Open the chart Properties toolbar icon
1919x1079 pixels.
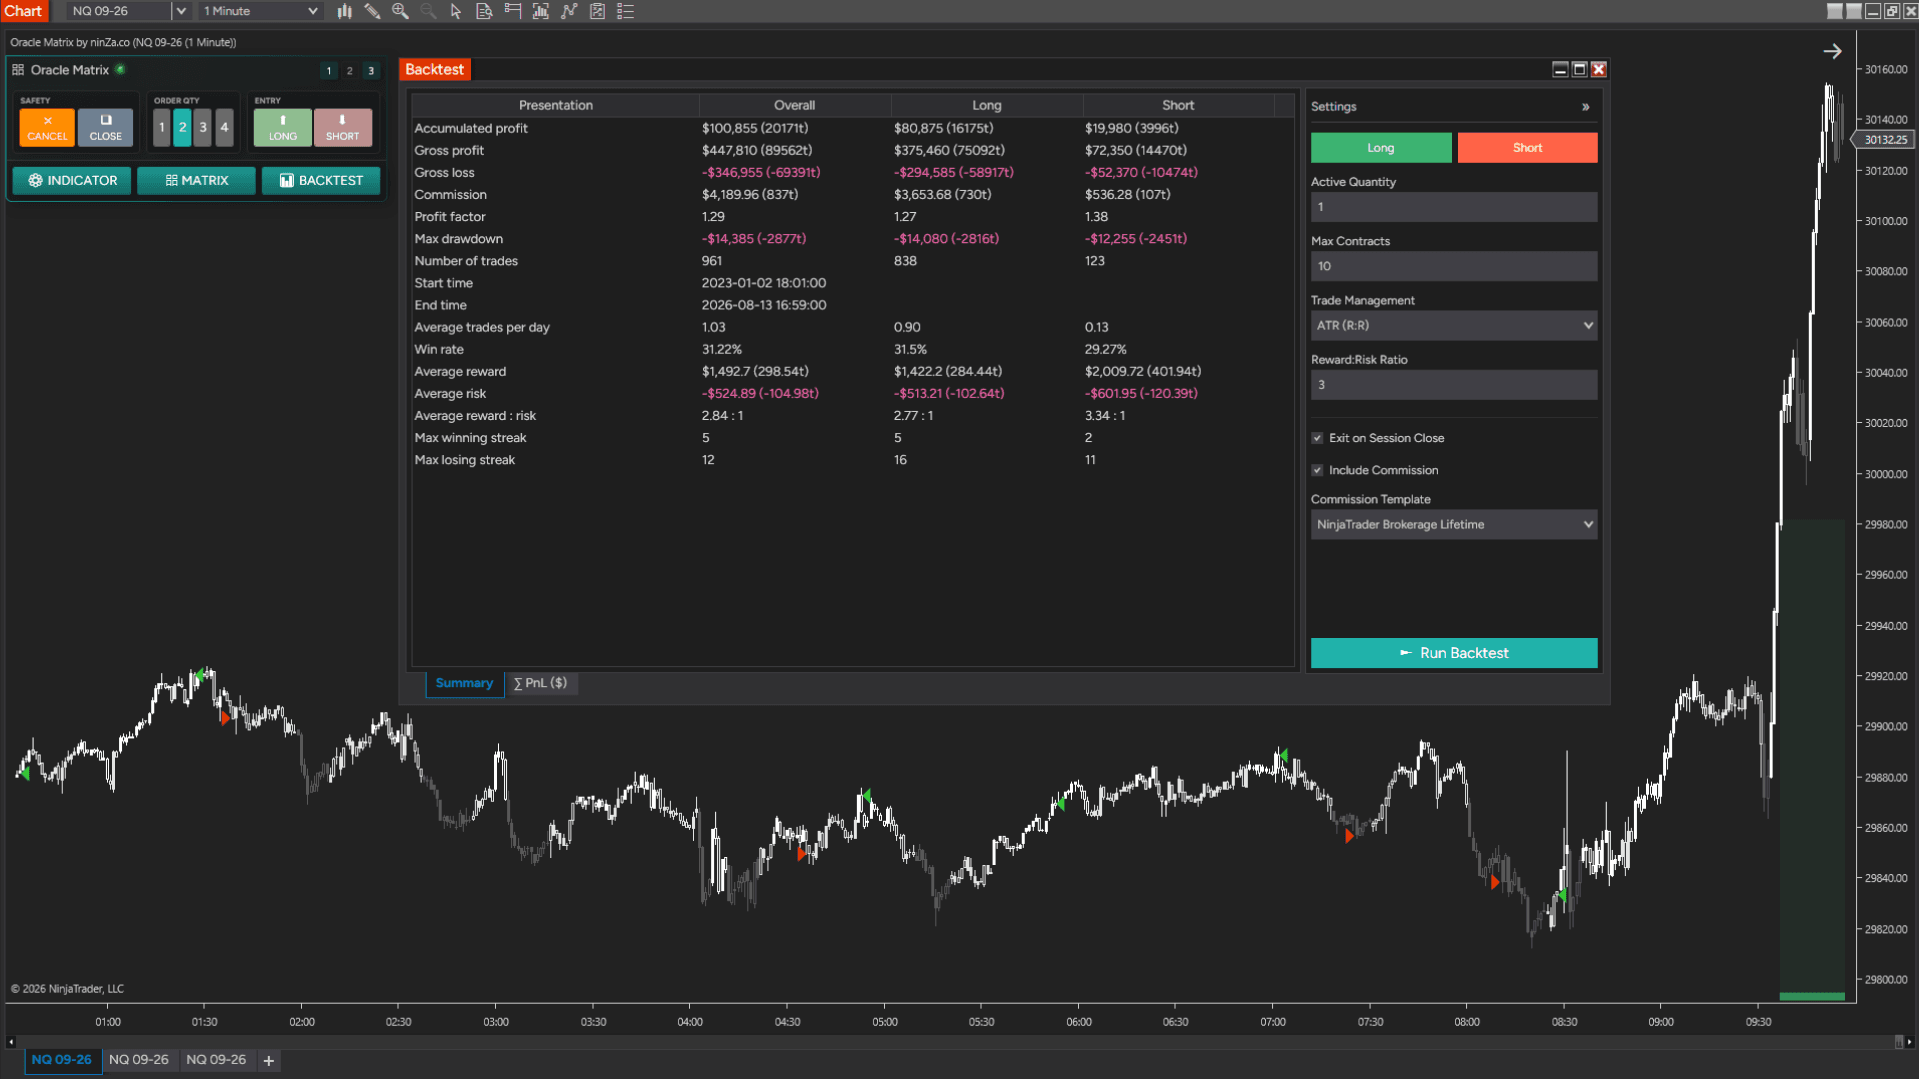coord(597,11)
